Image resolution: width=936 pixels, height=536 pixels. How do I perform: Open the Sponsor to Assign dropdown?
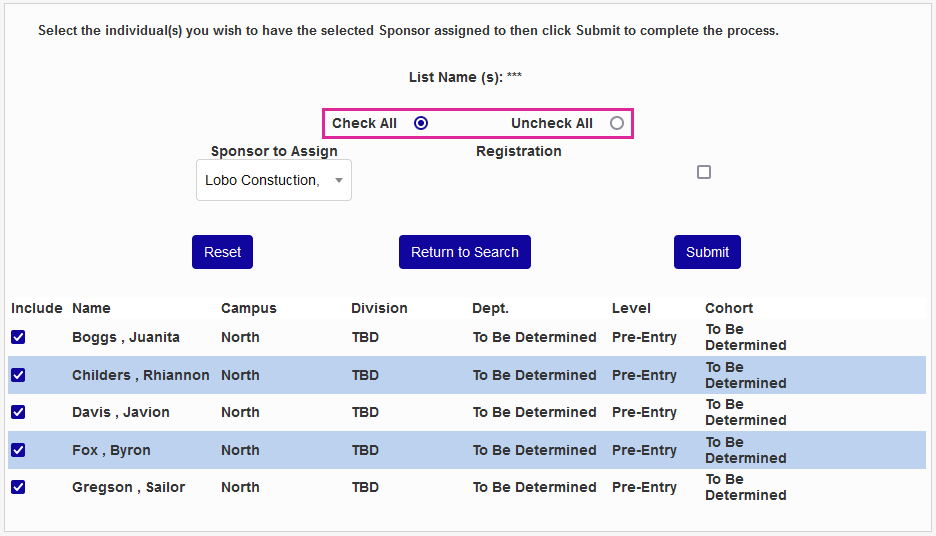(274, 180)
